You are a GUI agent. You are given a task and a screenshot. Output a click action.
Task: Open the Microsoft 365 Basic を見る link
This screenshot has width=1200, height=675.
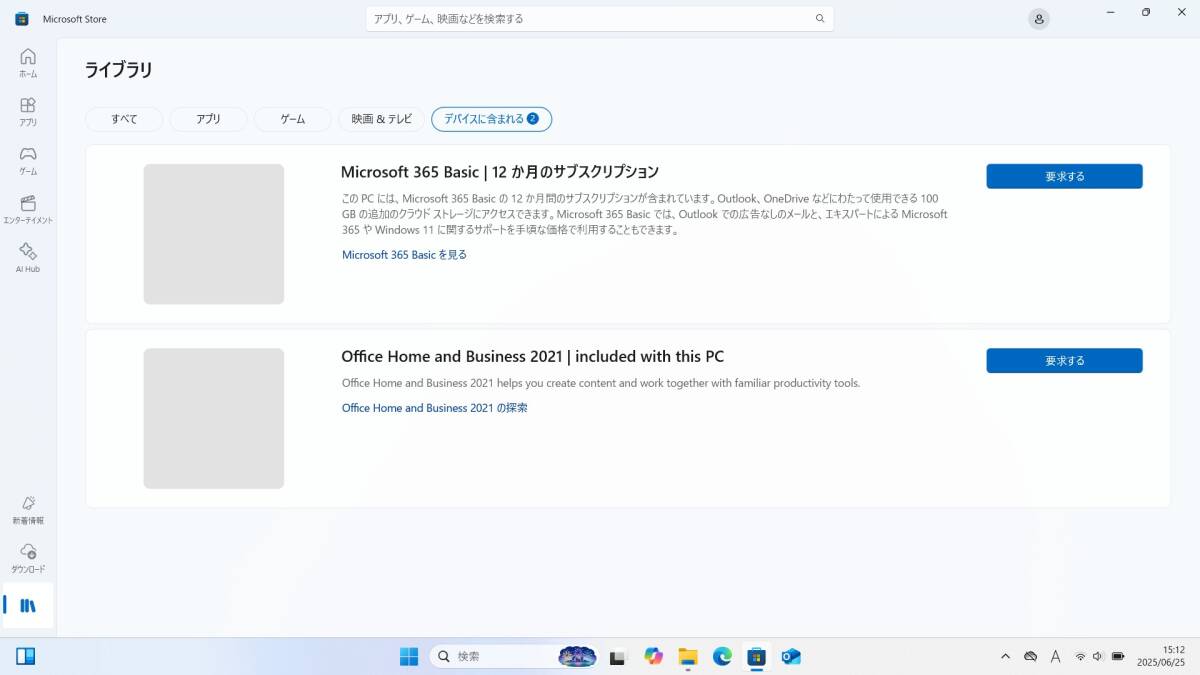(403, 255)
